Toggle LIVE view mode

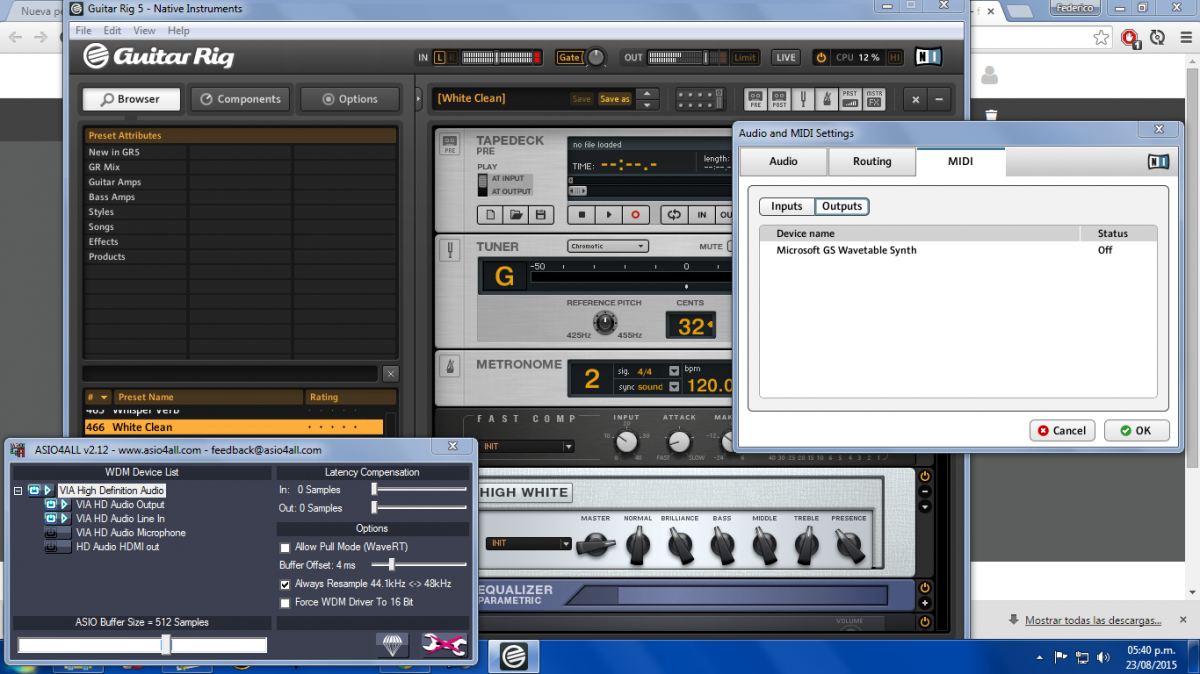[x=786, y=57]
